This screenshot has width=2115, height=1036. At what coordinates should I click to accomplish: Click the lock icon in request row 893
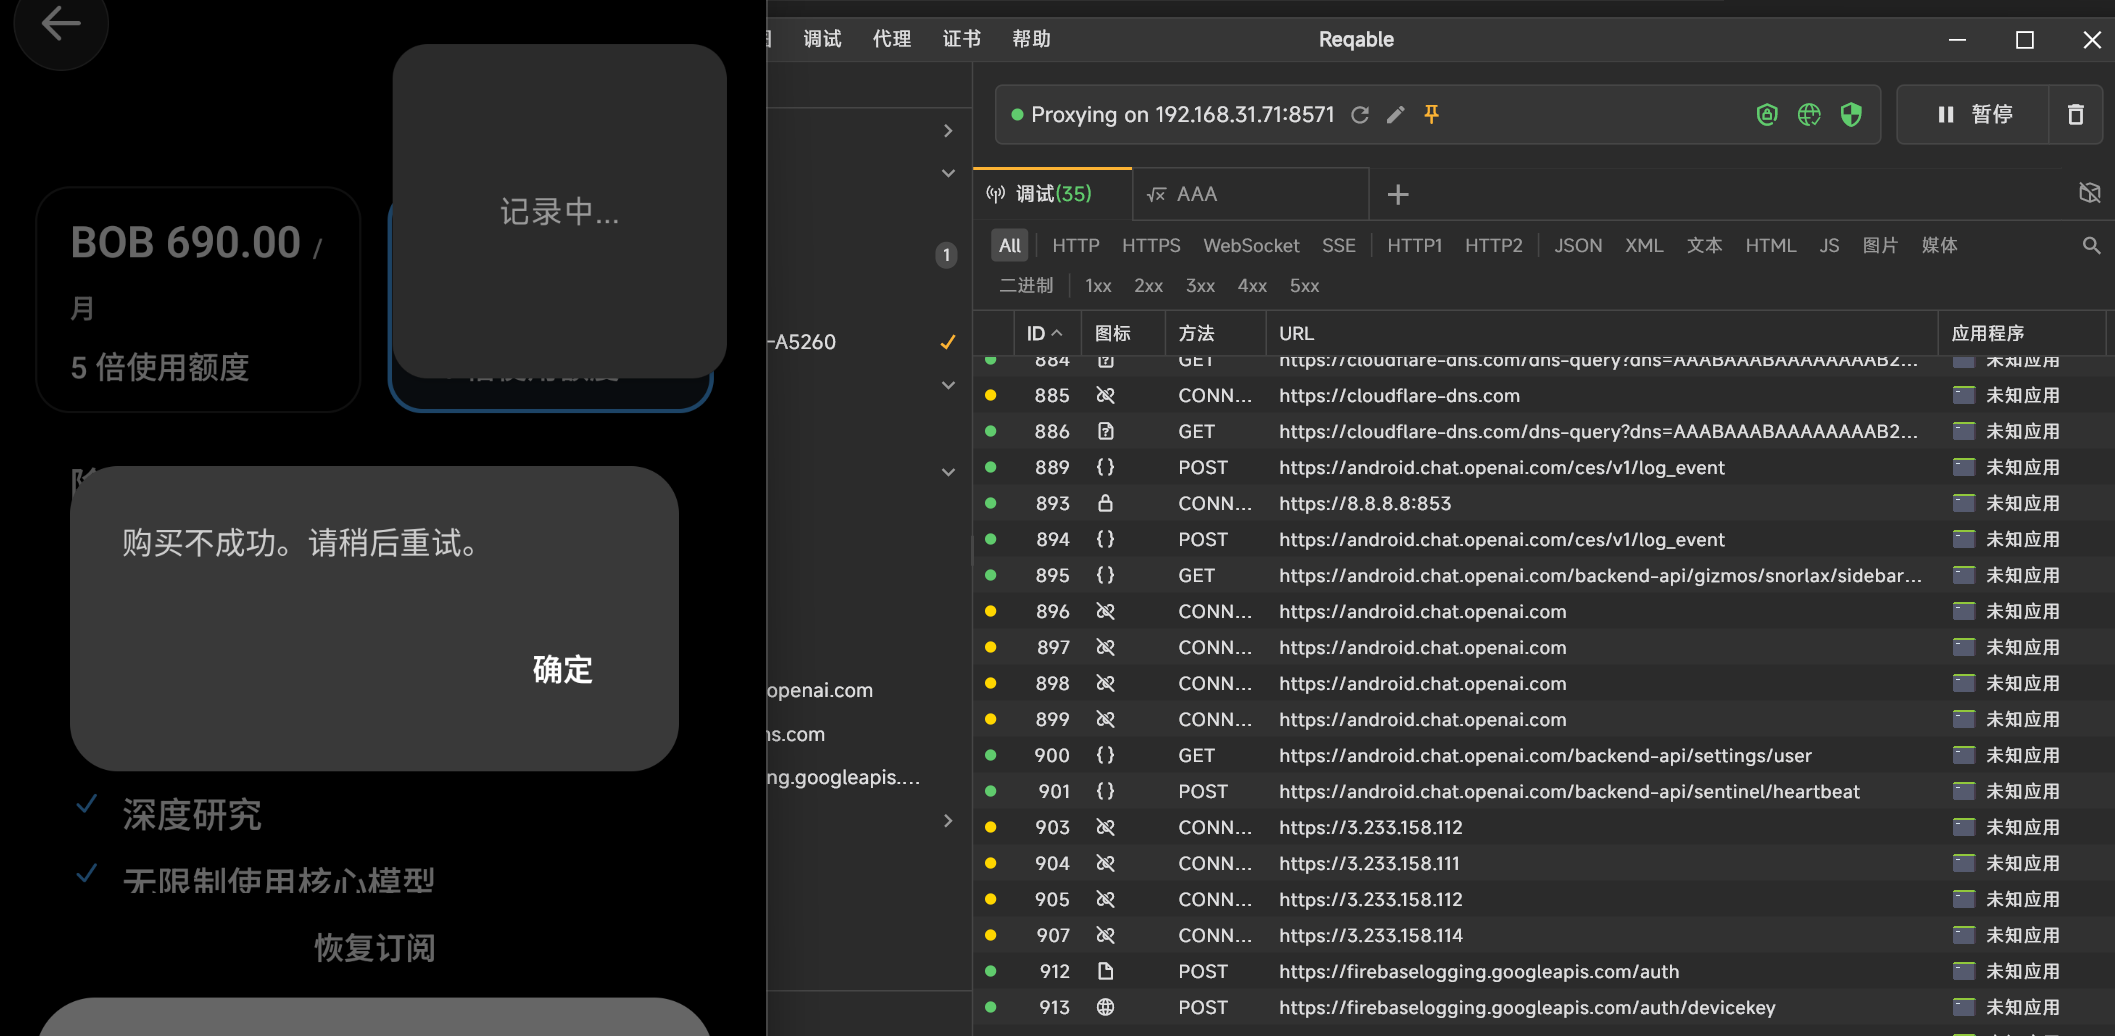tap(1105, 504)
